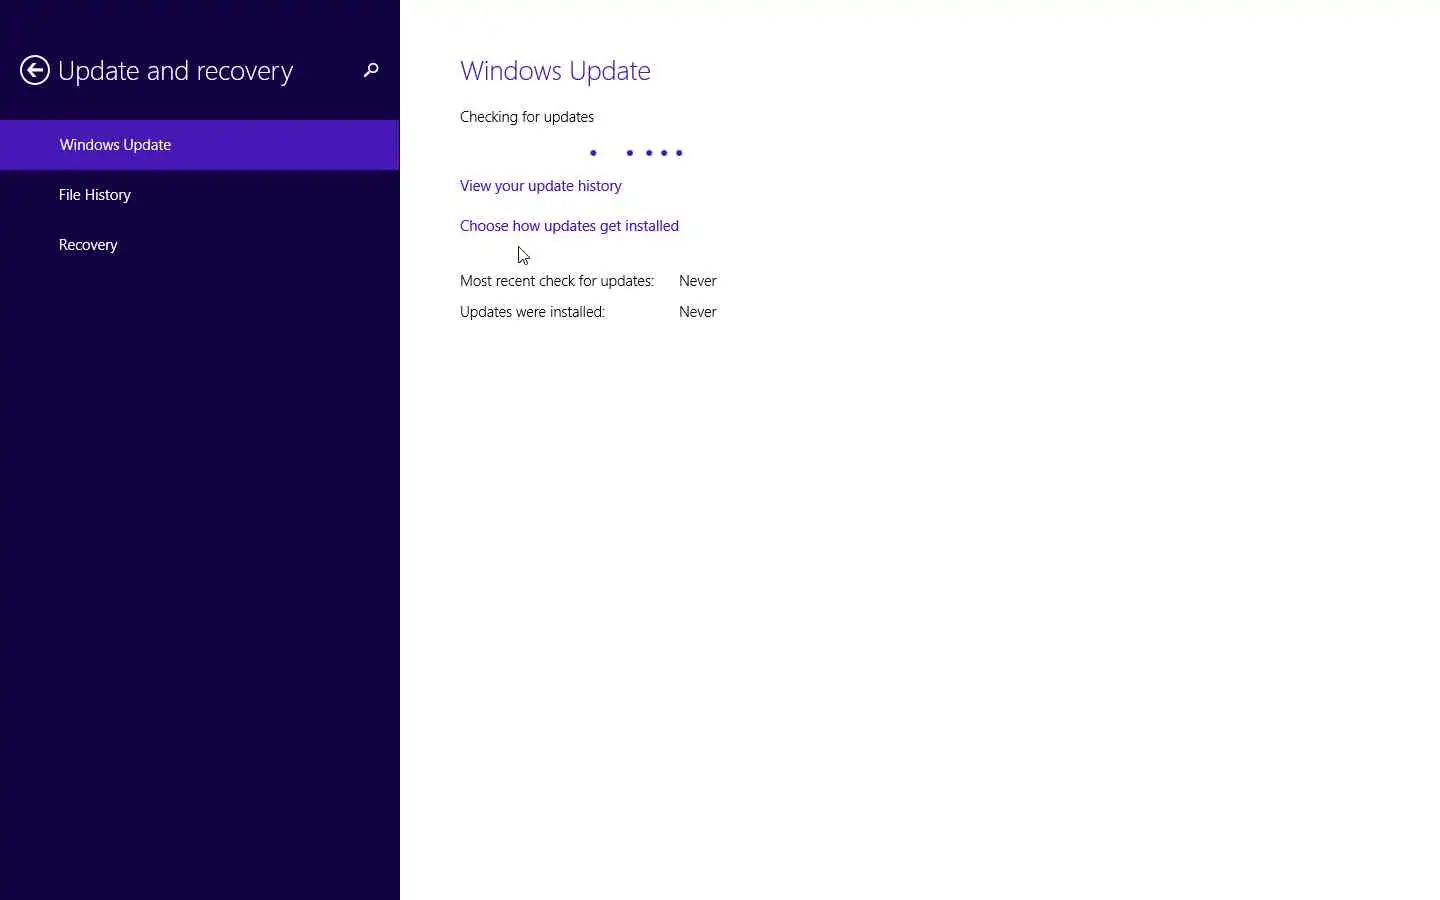Click 'Most recent check for updates:' label
The height and width of the screenshot is (900, 1440).
click(x=557, y=281)
